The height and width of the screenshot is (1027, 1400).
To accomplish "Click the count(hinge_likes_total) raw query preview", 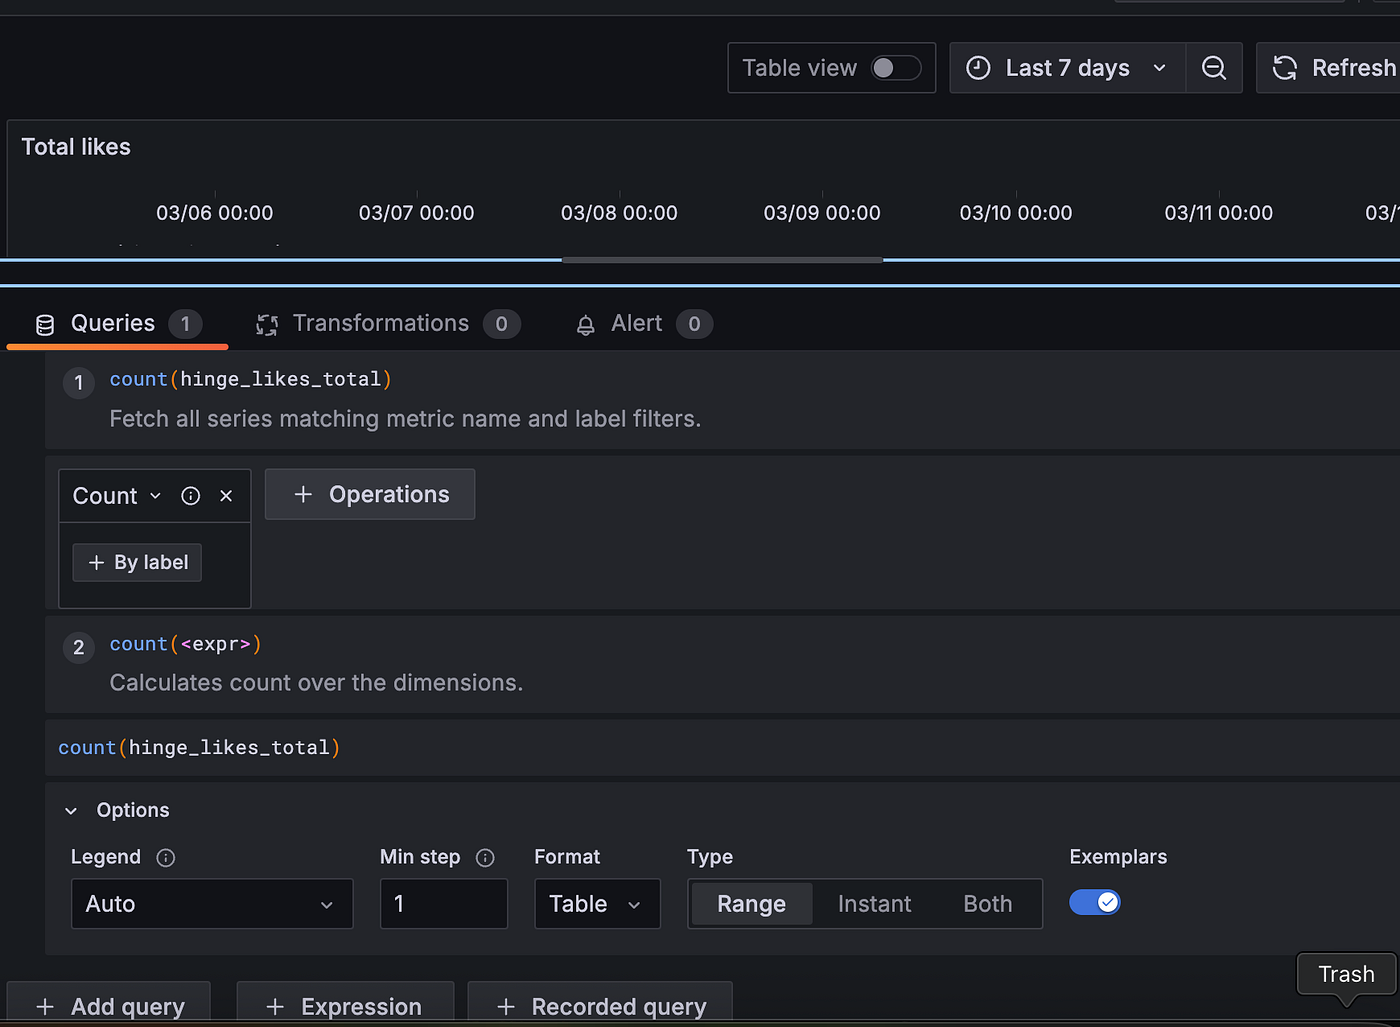I will click(199, 748).
